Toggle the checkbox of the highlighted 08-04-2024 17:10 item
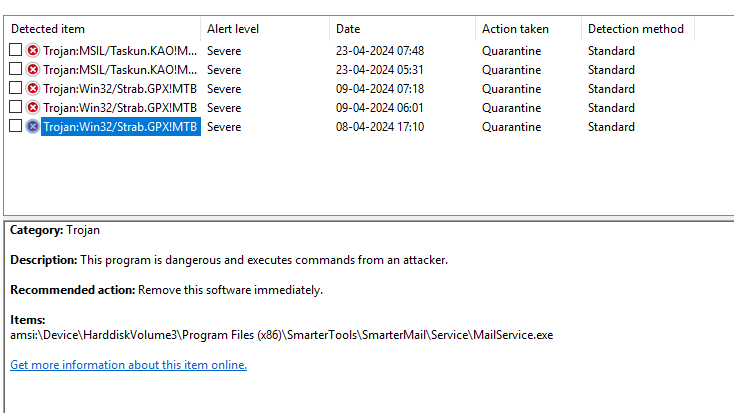Viewport: 734px width, 413px height. (15, 127)
